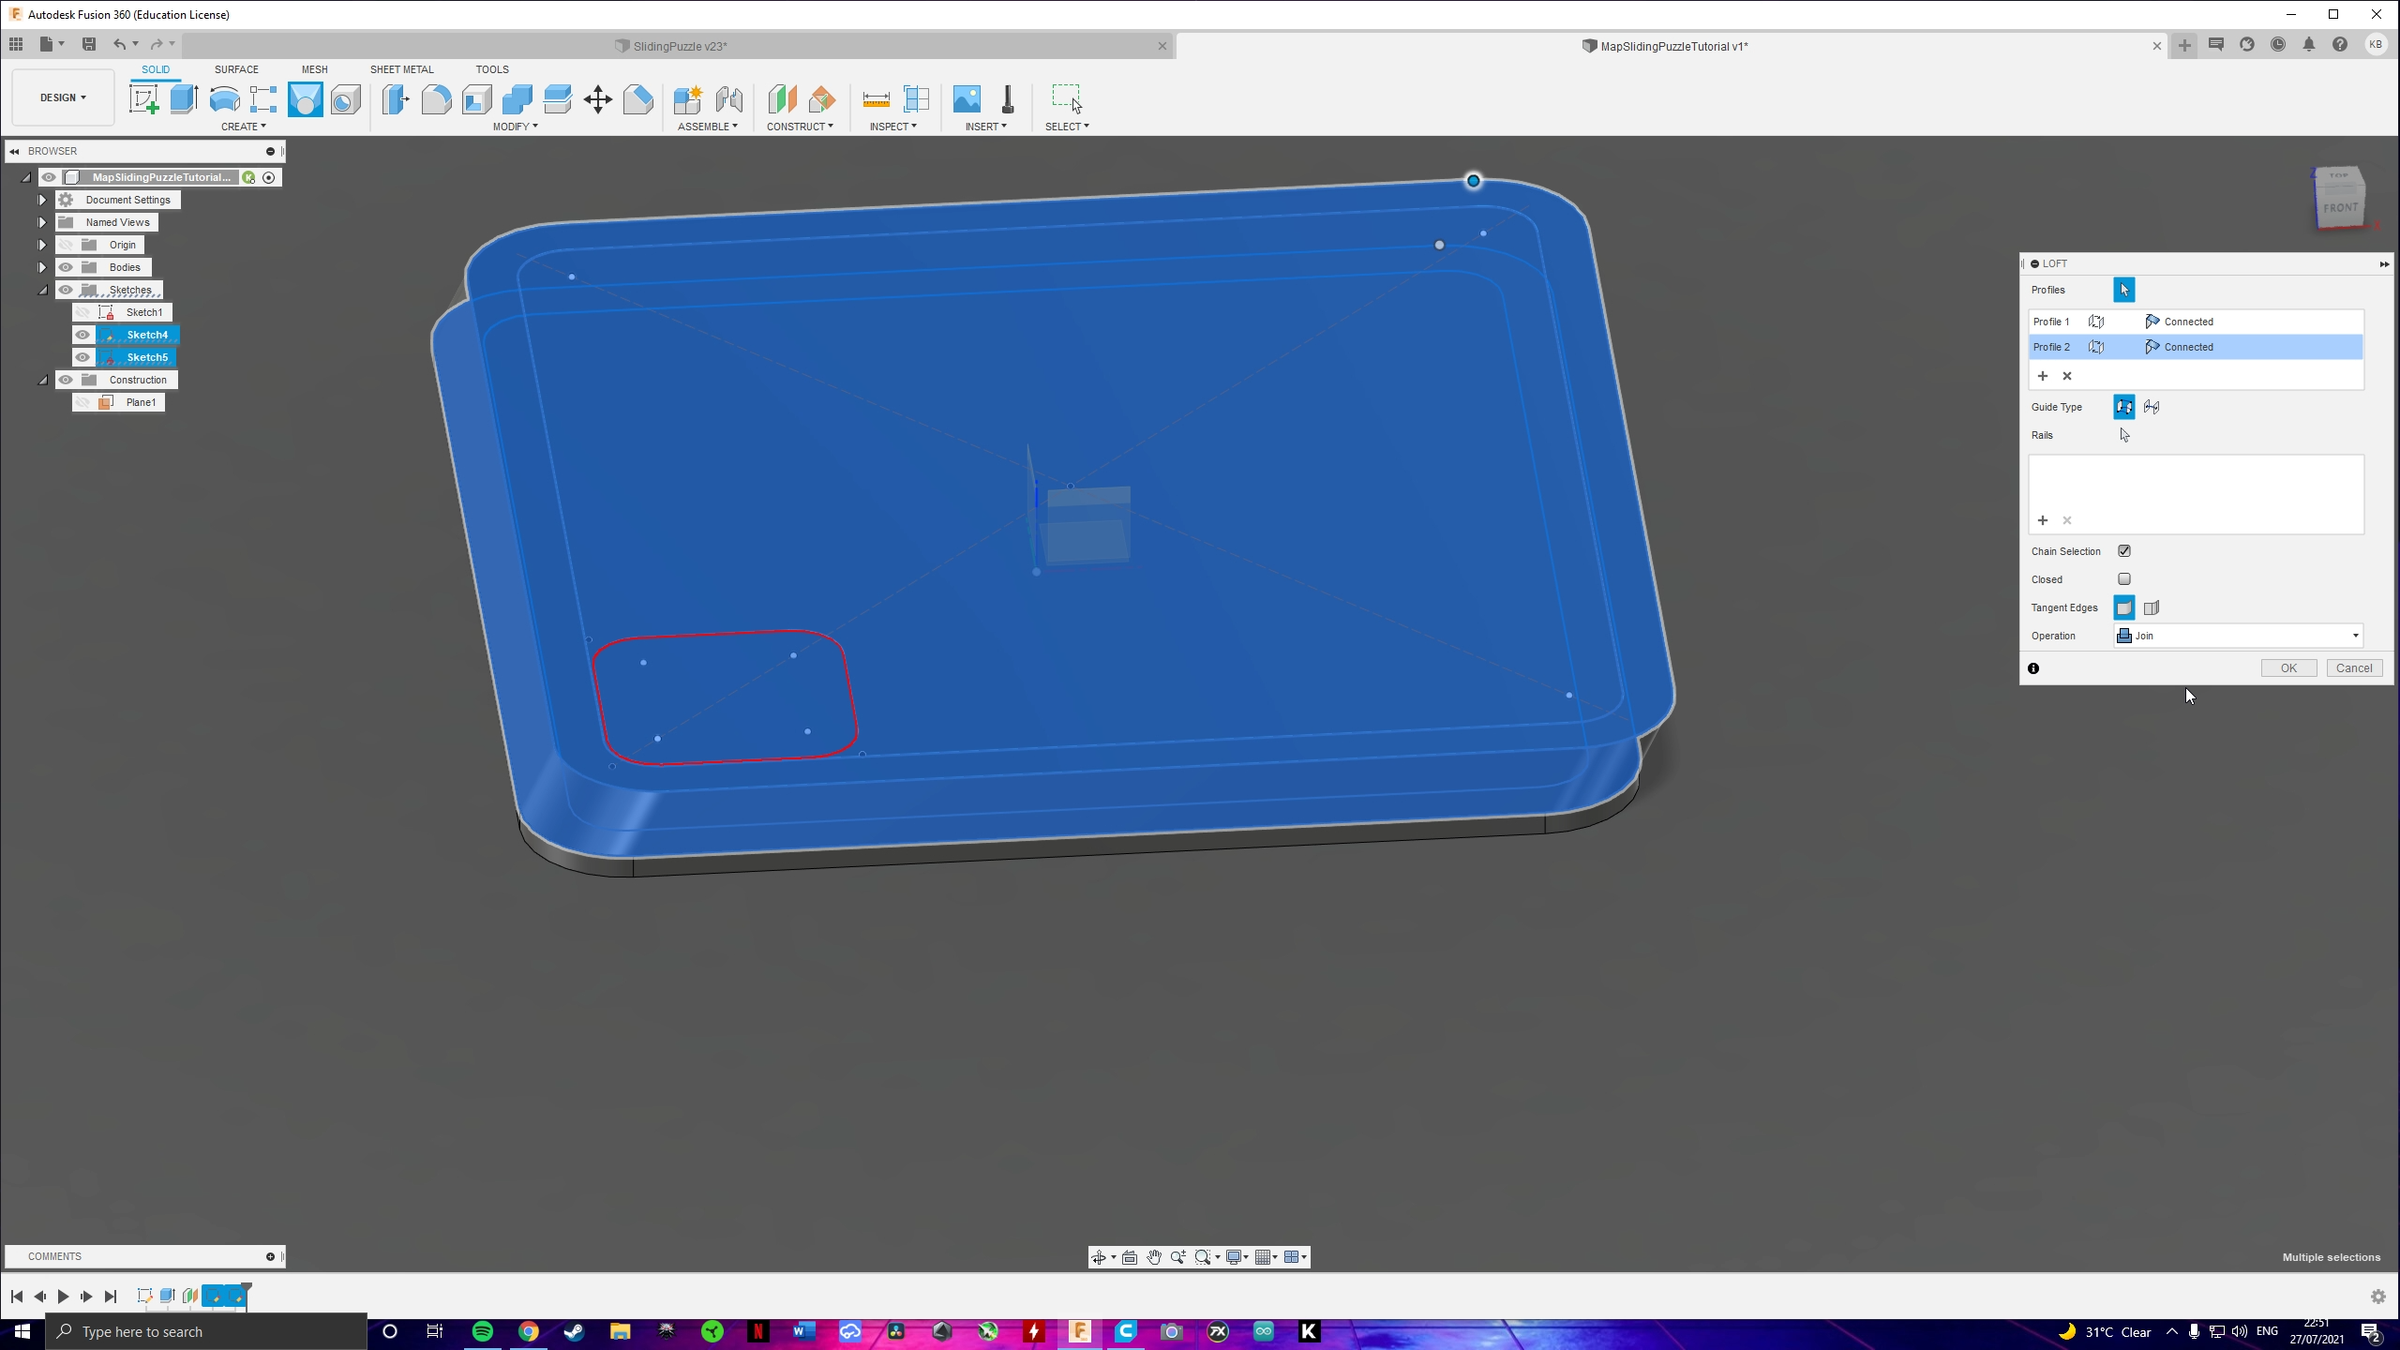Click the Pan tool in the navigation bar
The height and width of the screenshot is (1350, 2400).
pyautogui.click(x=1153, y=1257)
